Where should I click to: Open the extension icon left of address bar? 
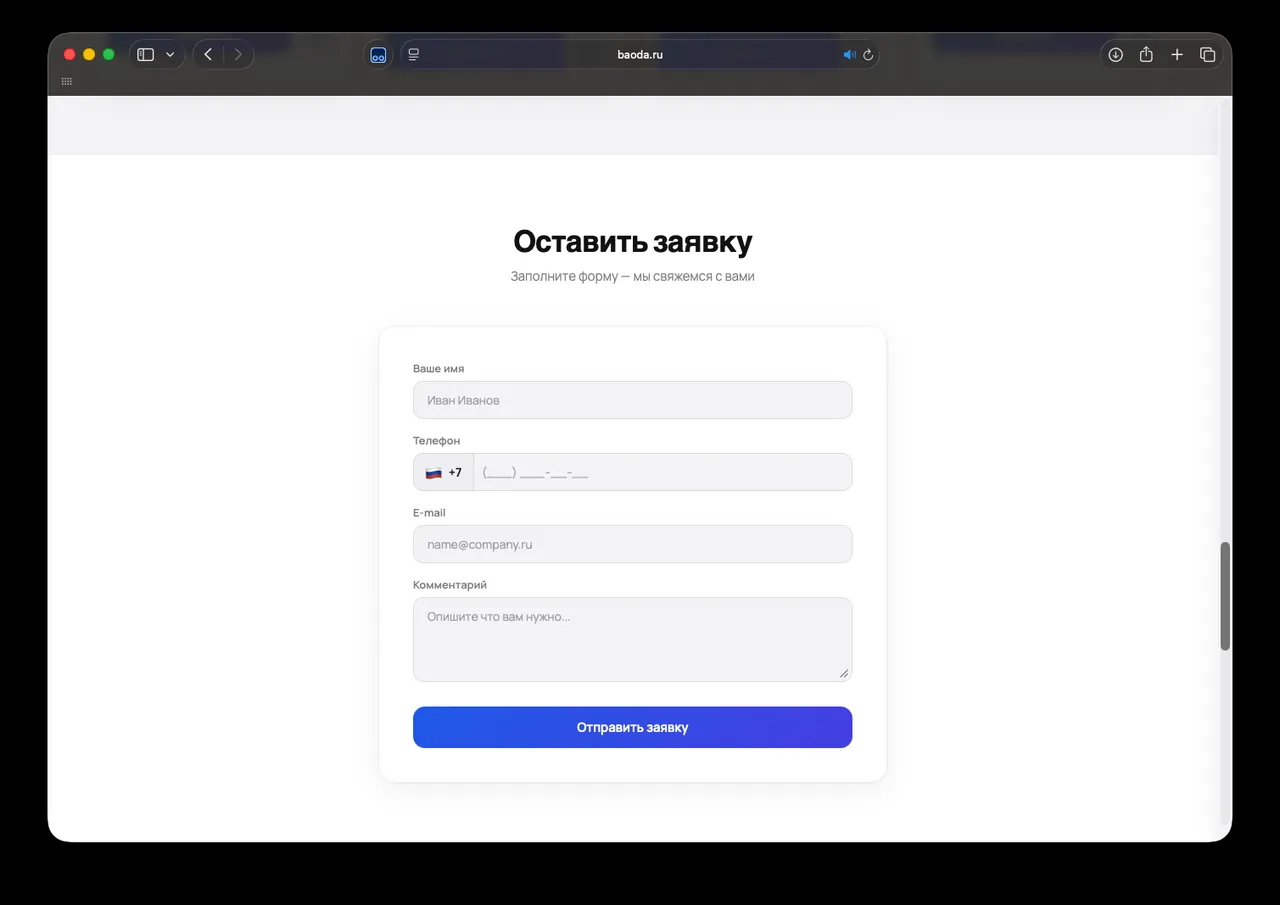click(378, 55)
